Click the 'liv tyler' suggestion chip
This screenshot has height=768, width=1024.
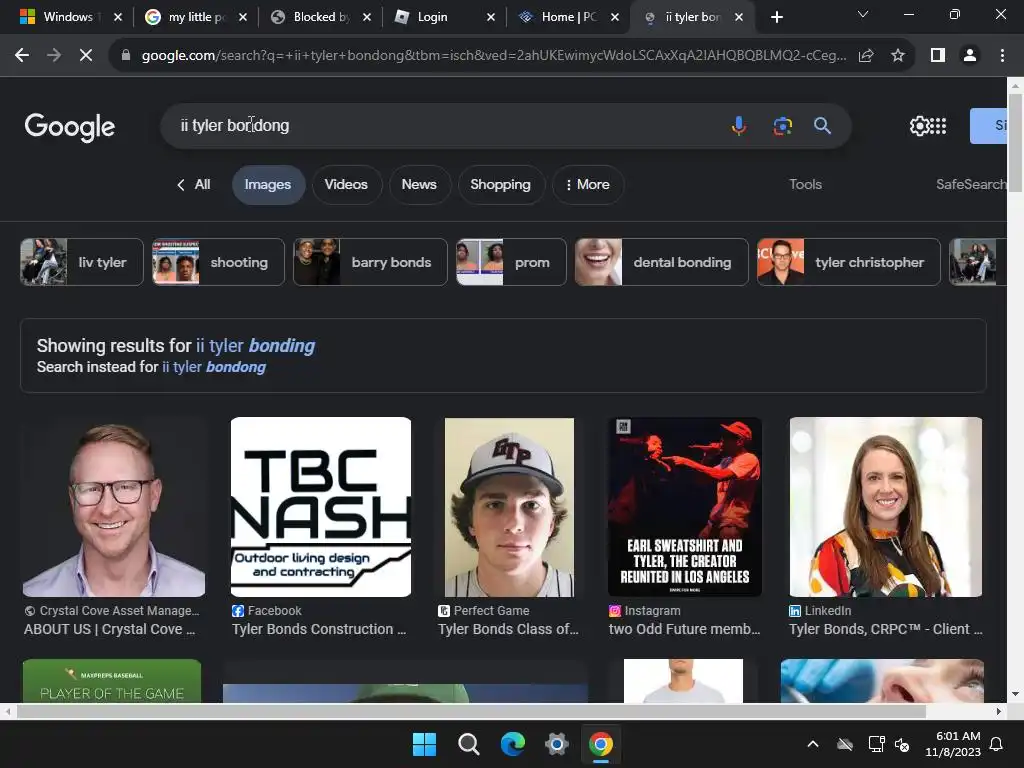point(82,262)
